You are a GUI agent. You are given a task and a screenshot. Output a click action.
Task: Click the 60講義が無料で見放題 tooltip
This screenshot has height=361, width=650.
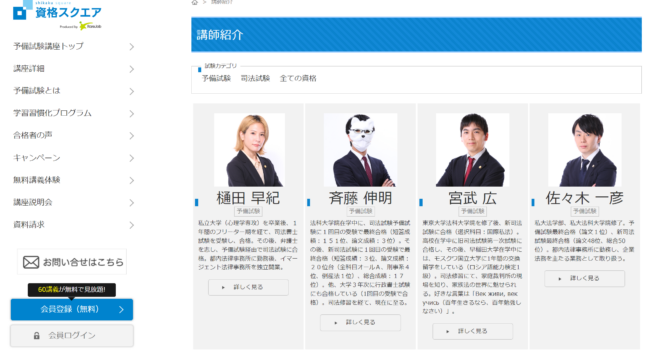coord(72,290)
